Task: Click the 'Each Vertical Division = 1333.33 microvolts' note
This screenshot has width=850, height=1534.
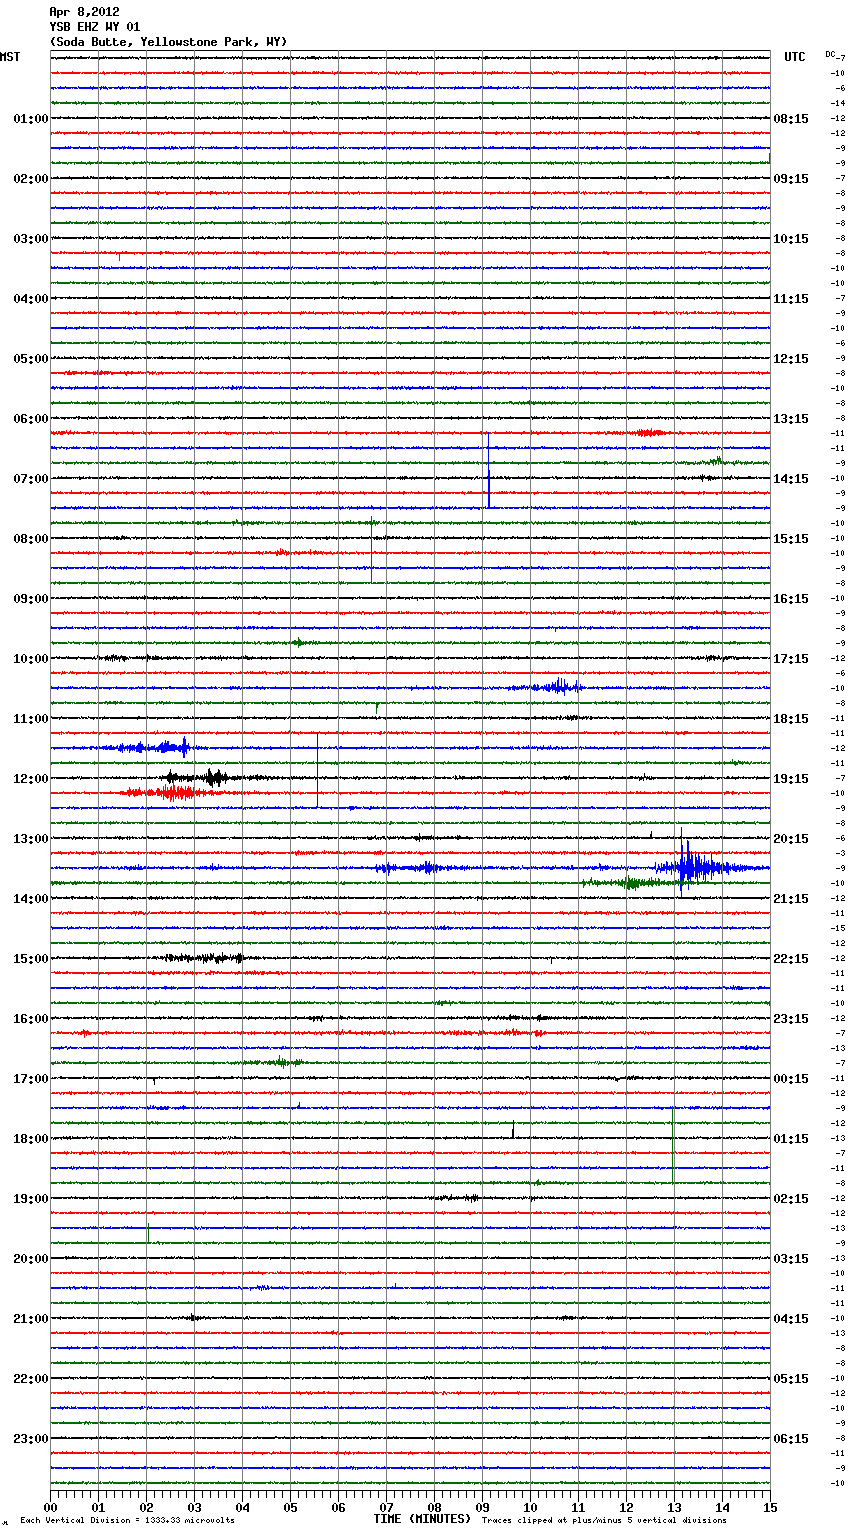Action: tap(127, 1521)
